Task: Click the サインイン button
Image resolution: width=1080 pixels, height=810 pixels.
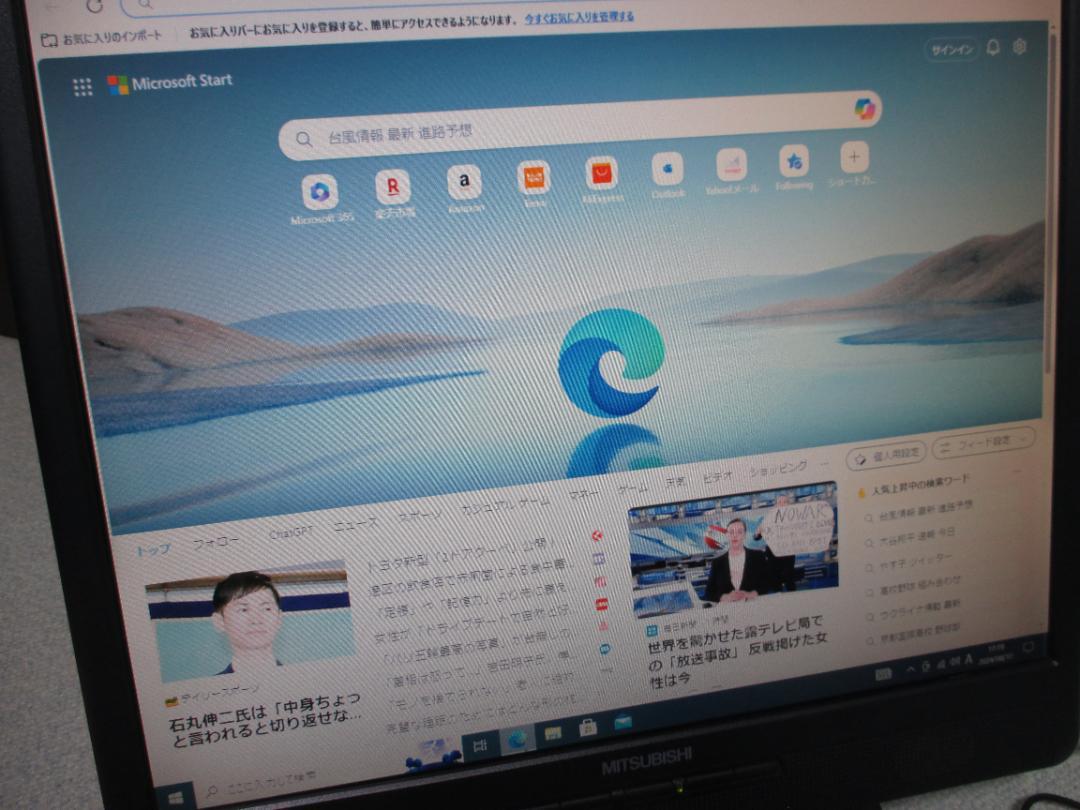Action: [952, 50]
